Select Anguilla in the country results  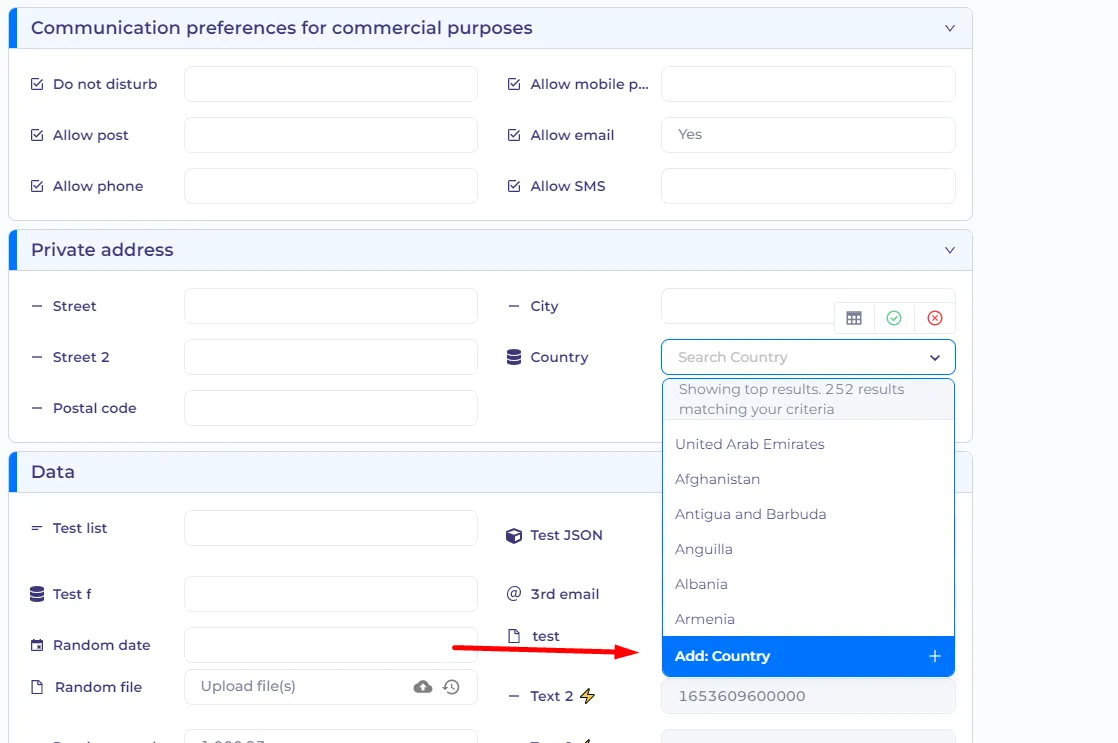coord(809,549)
